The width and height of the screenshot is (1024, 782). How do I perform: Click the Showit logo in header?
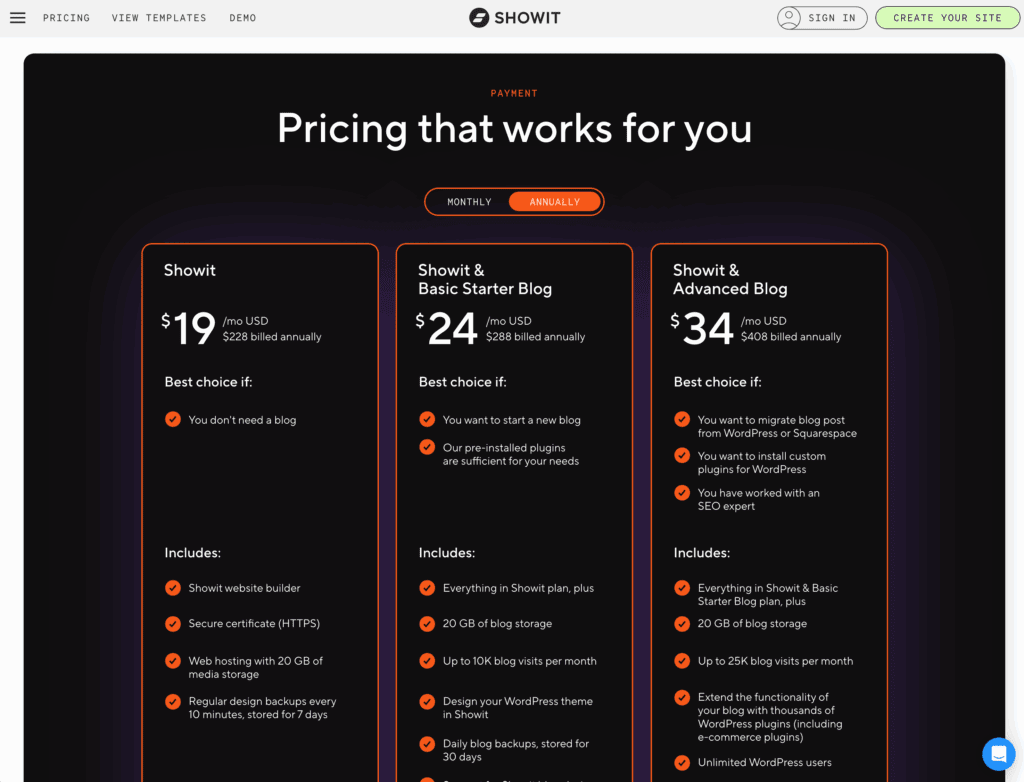click(514, 18)
